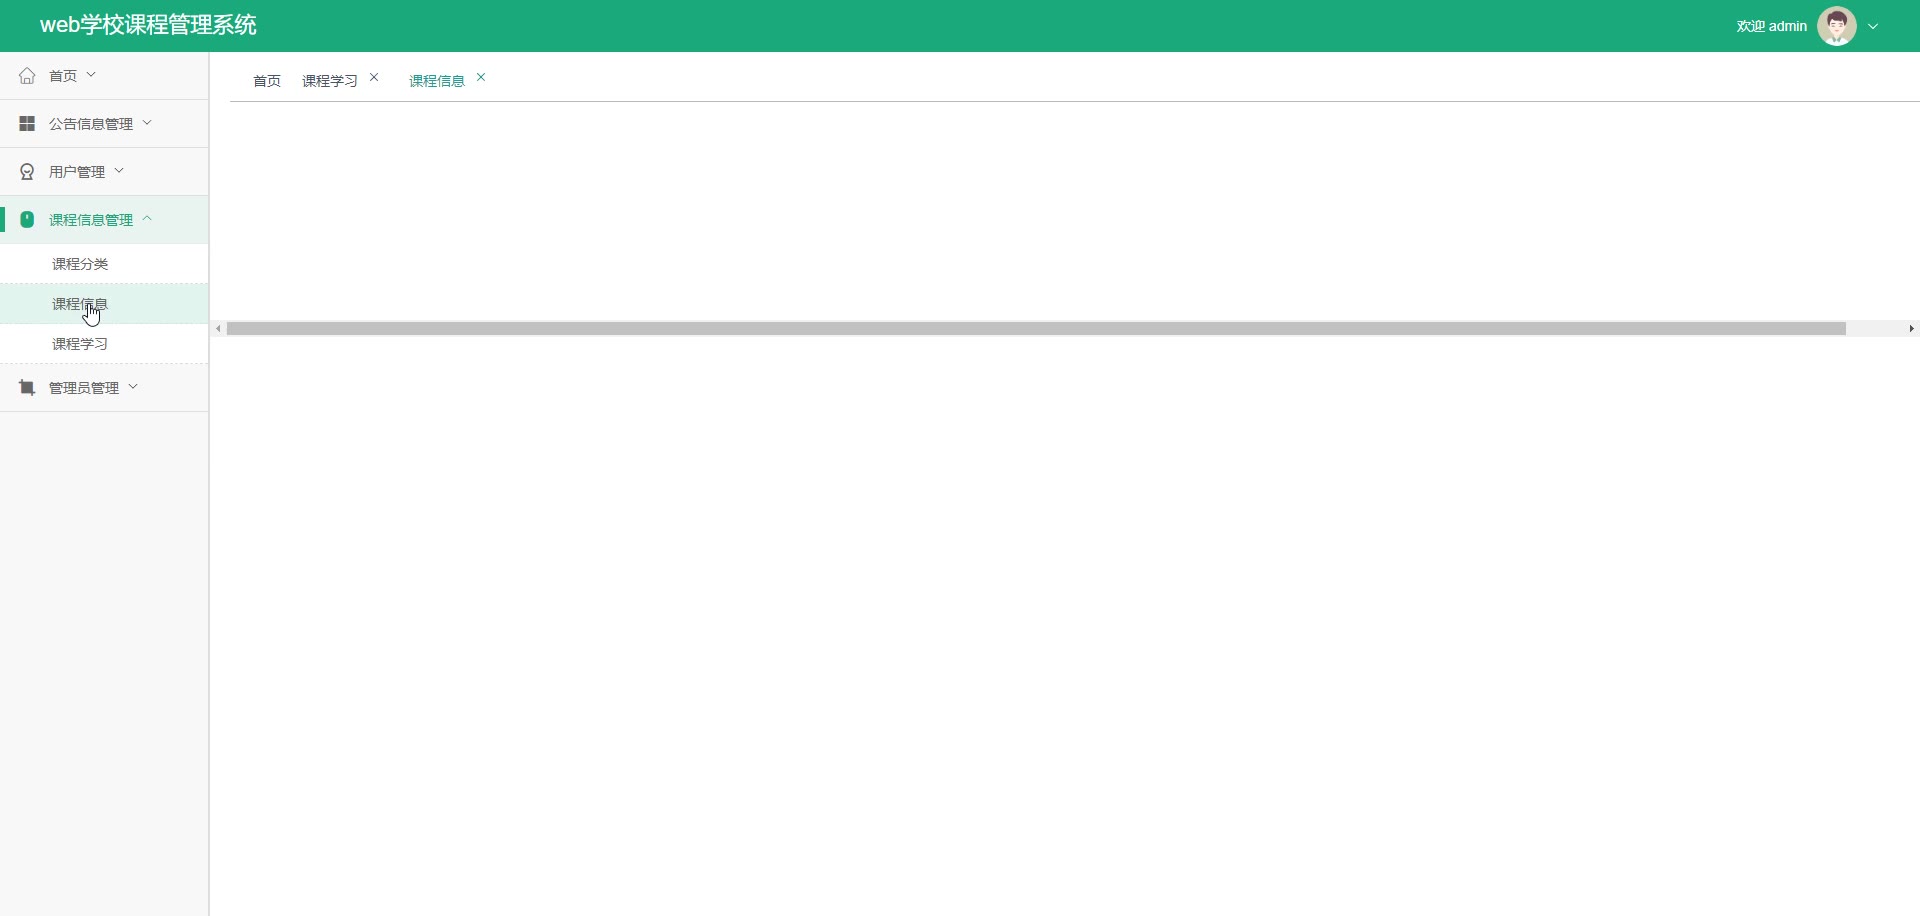Select 课程分类 in the sidebar
The image size is (1920, 916).
(x=80, y=264)
